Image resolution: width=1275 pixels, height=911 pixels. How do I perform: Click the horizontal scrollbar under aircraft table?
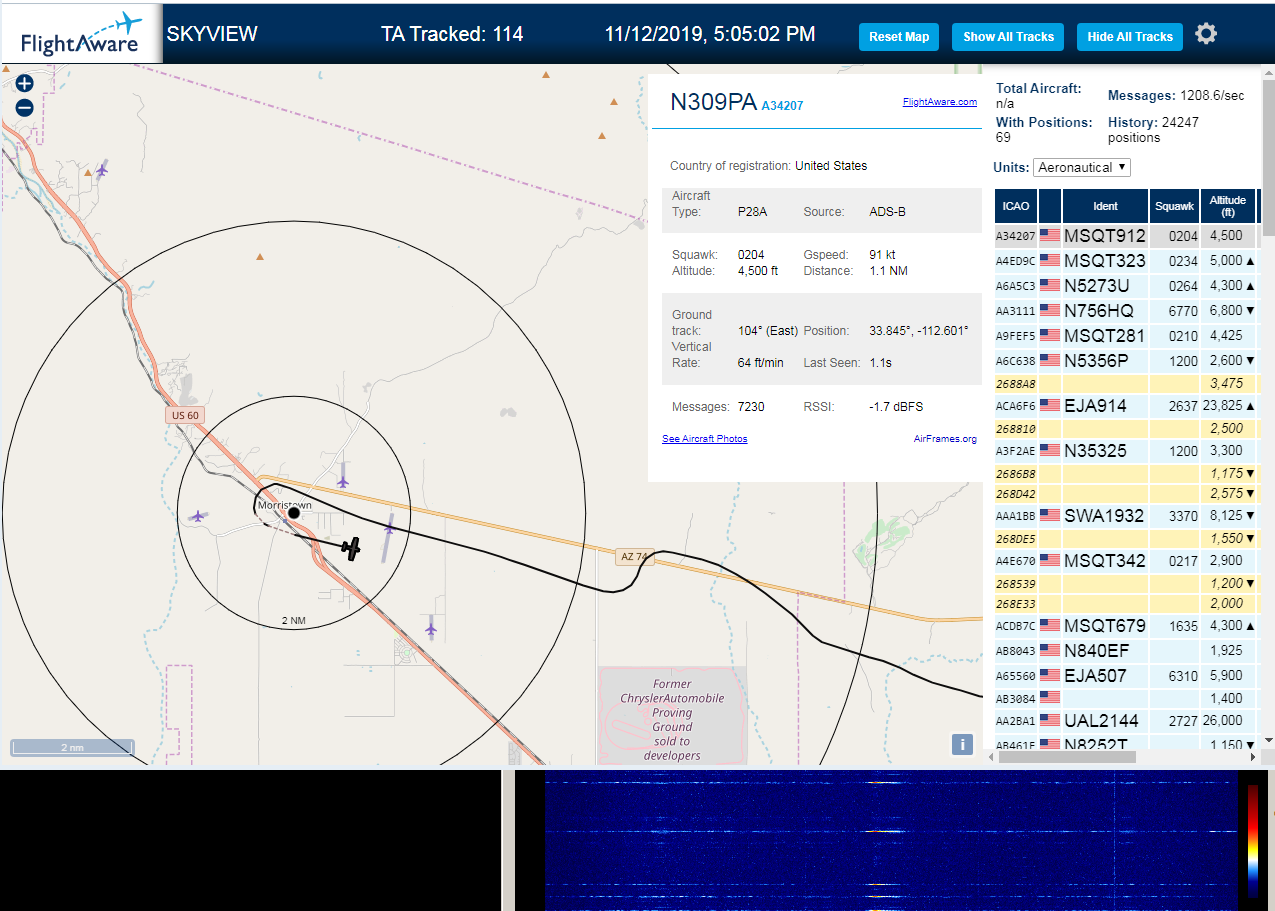click(1067, 756)
